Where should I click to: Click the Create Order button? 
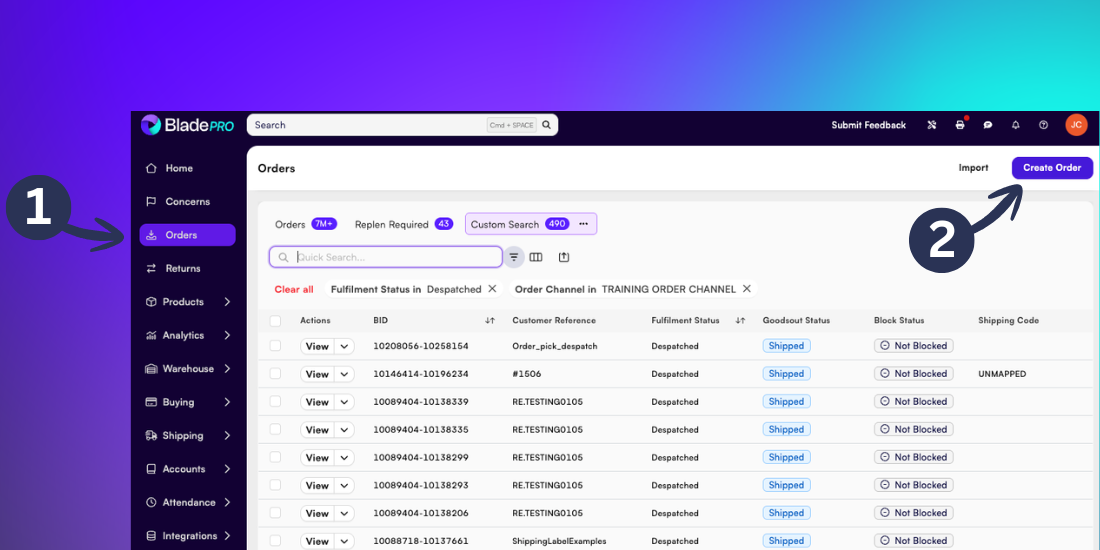[x=1052, y=168]
